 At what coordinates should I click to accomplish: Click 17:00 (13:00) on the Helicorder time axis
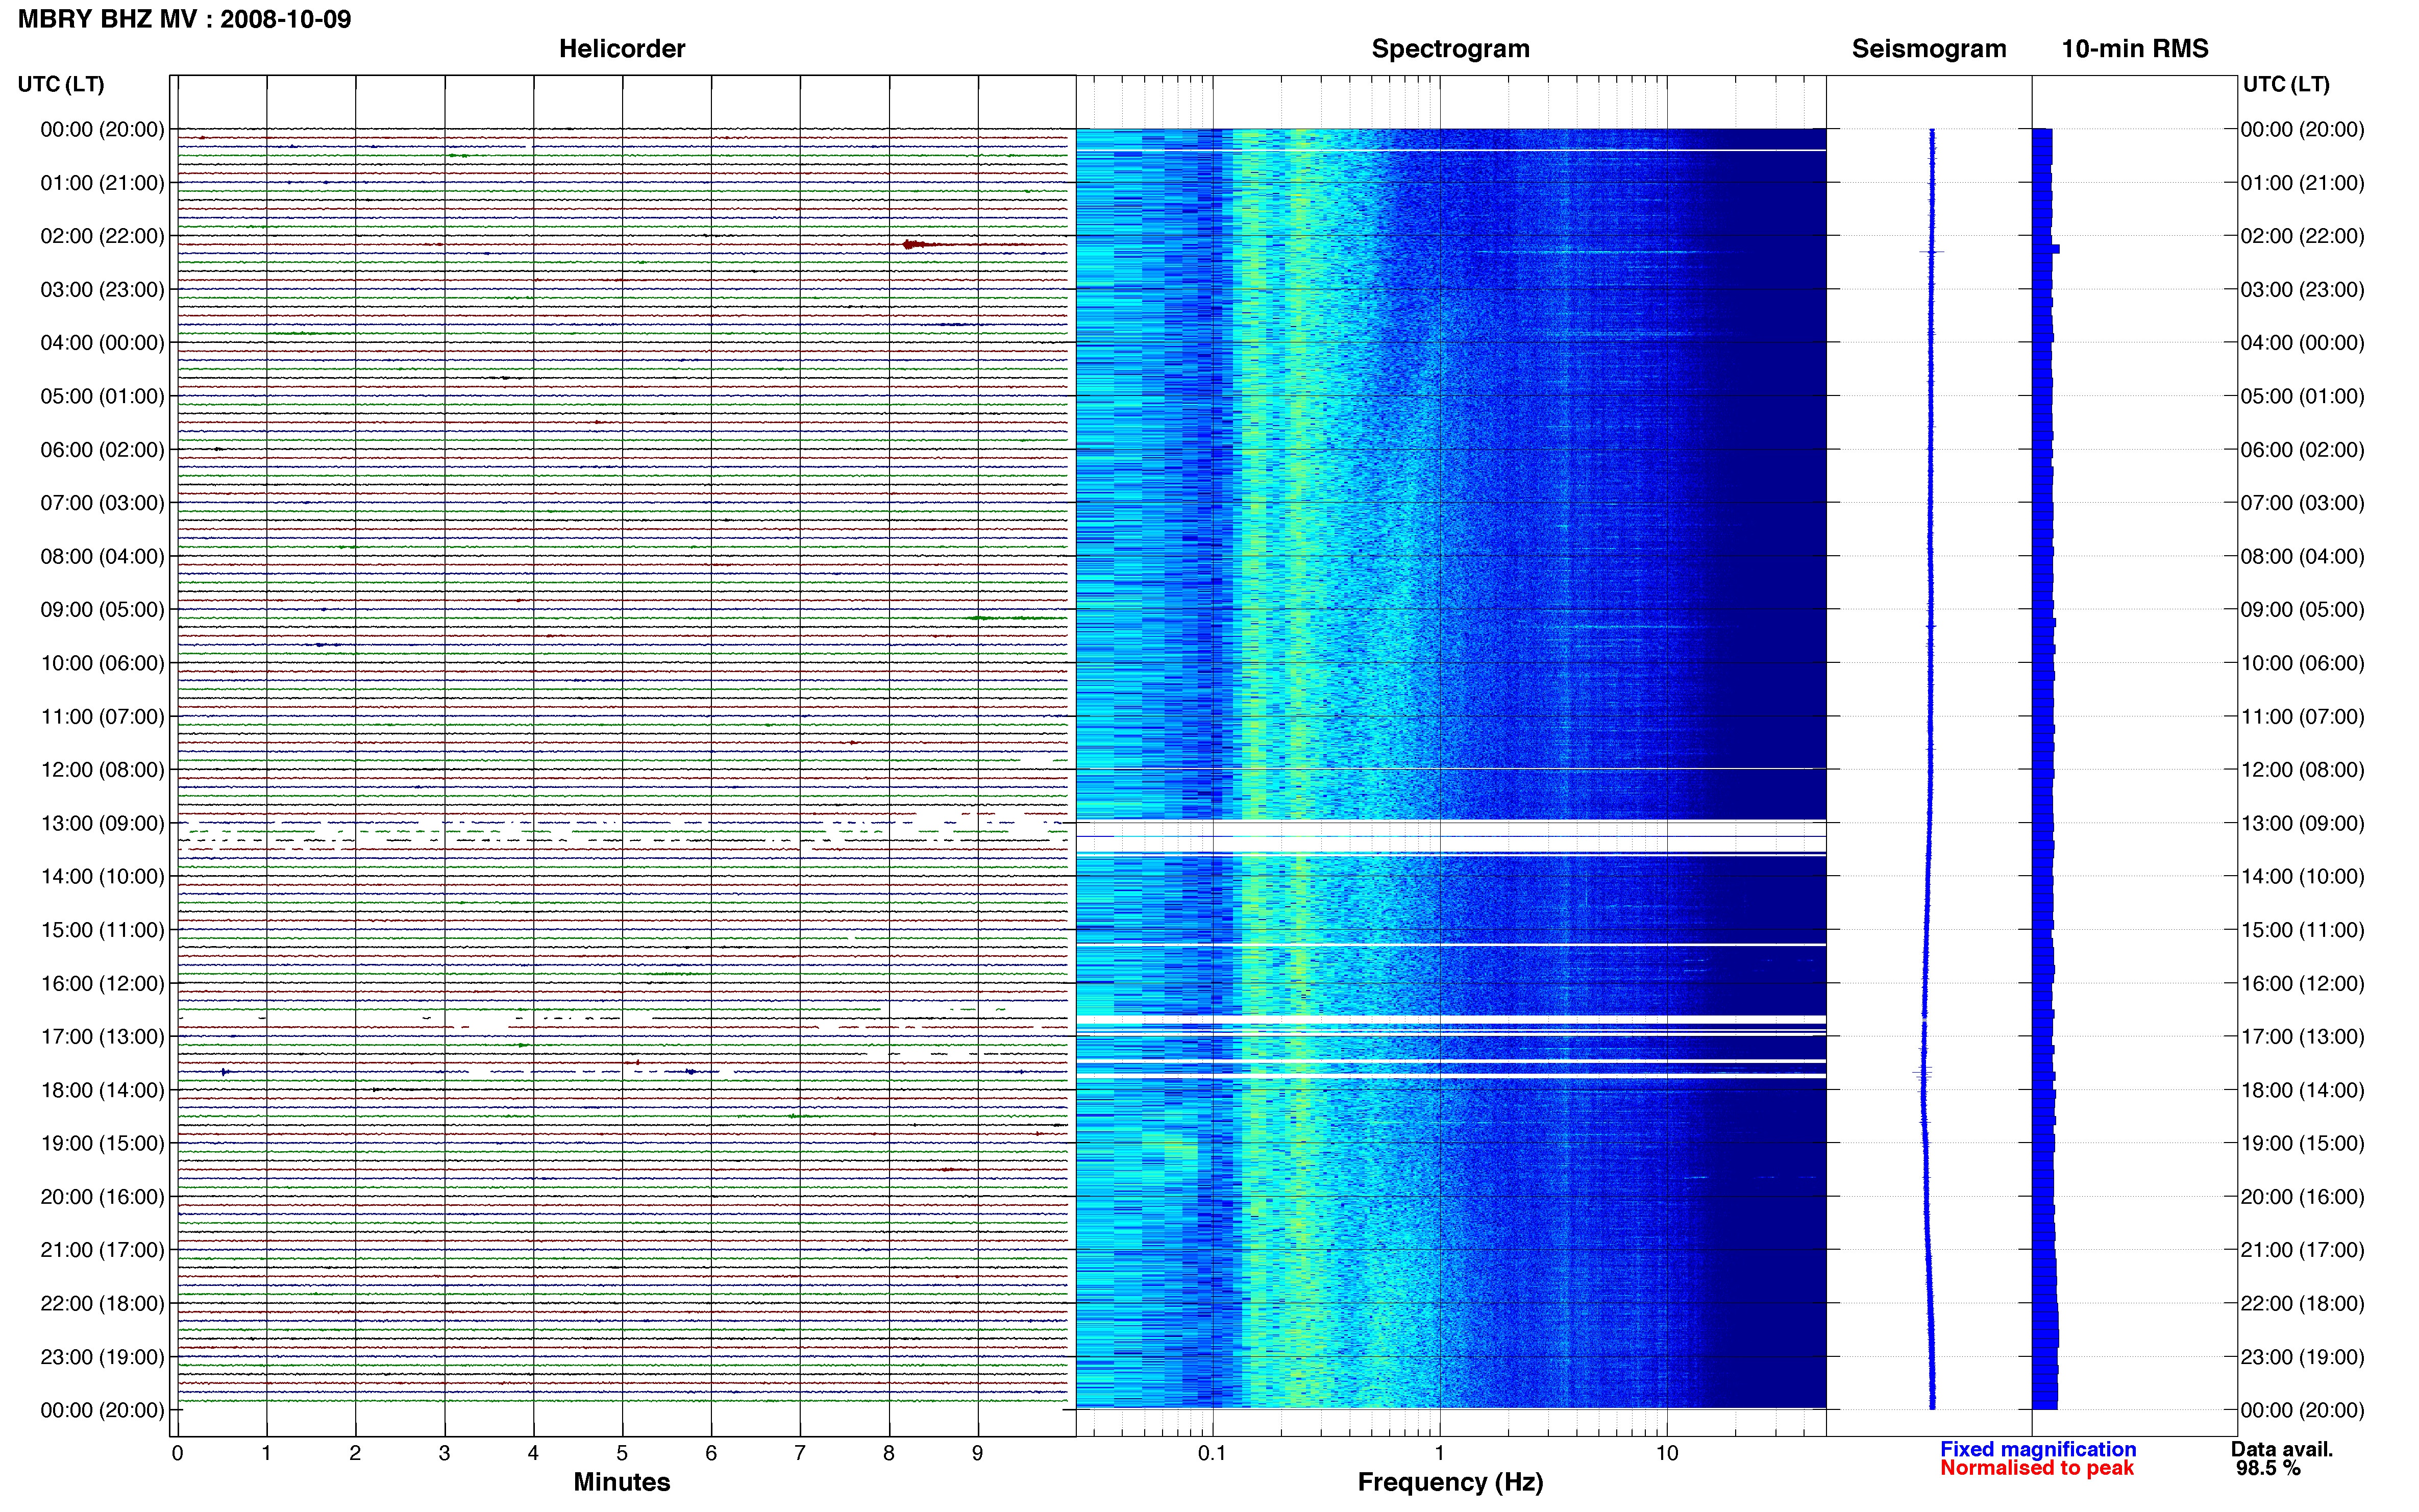(102, 1037)
